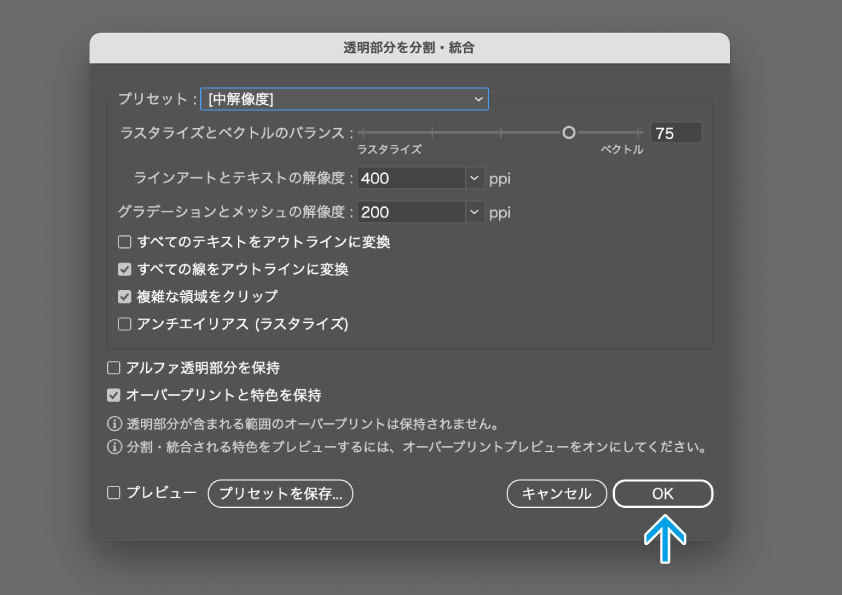Viewport: 842px width, 595px height.
Task: Uncheck すべての線をアウトラインに変換
Action: pos(125,269)
